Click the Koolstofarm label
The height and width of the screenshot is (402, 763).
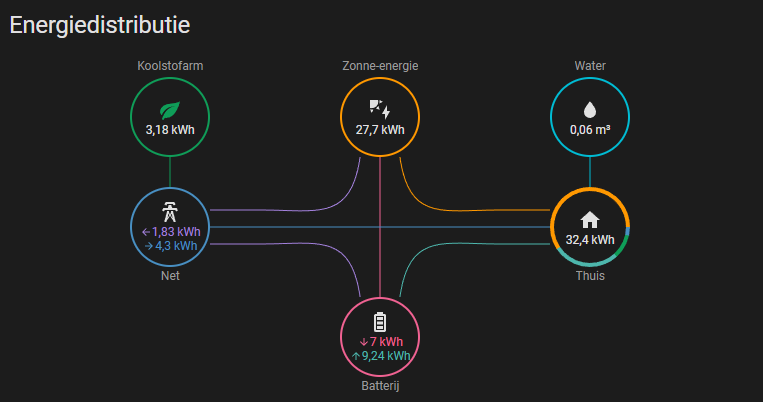tap(170, 66)
